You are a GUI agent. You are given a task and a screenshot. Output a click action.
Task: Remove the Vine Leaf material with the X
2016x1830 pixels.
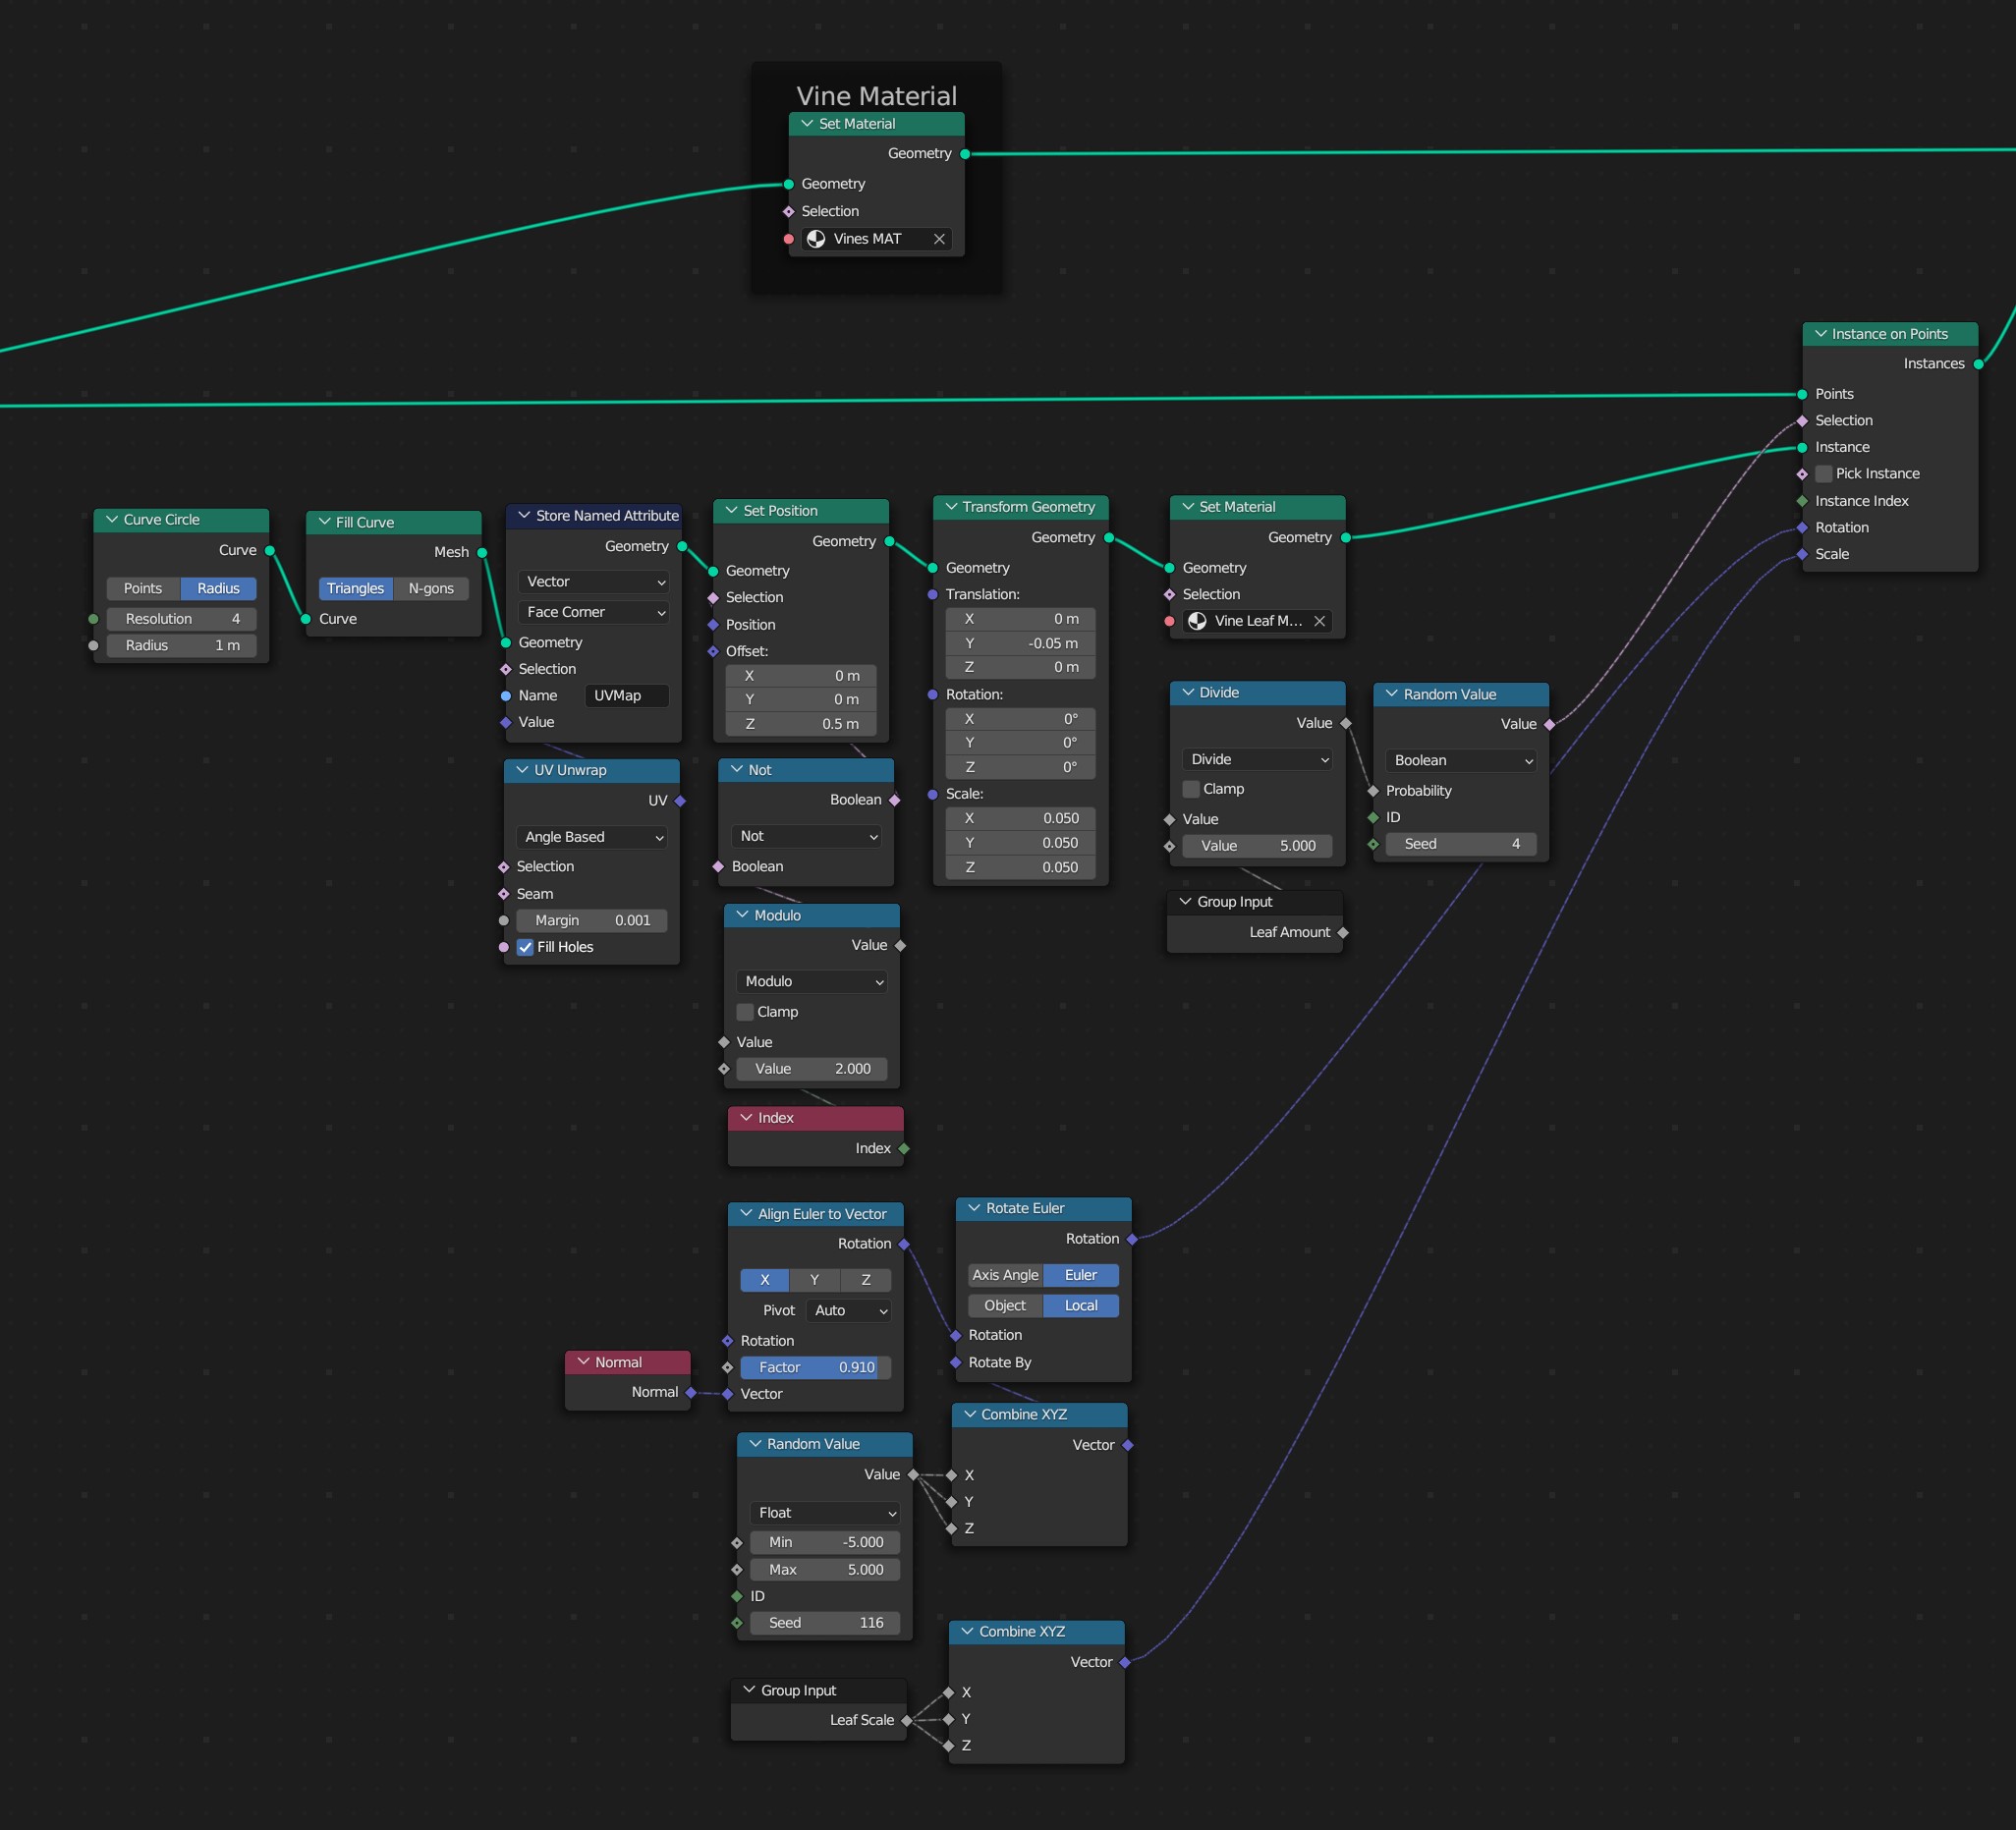point(1320,621)
